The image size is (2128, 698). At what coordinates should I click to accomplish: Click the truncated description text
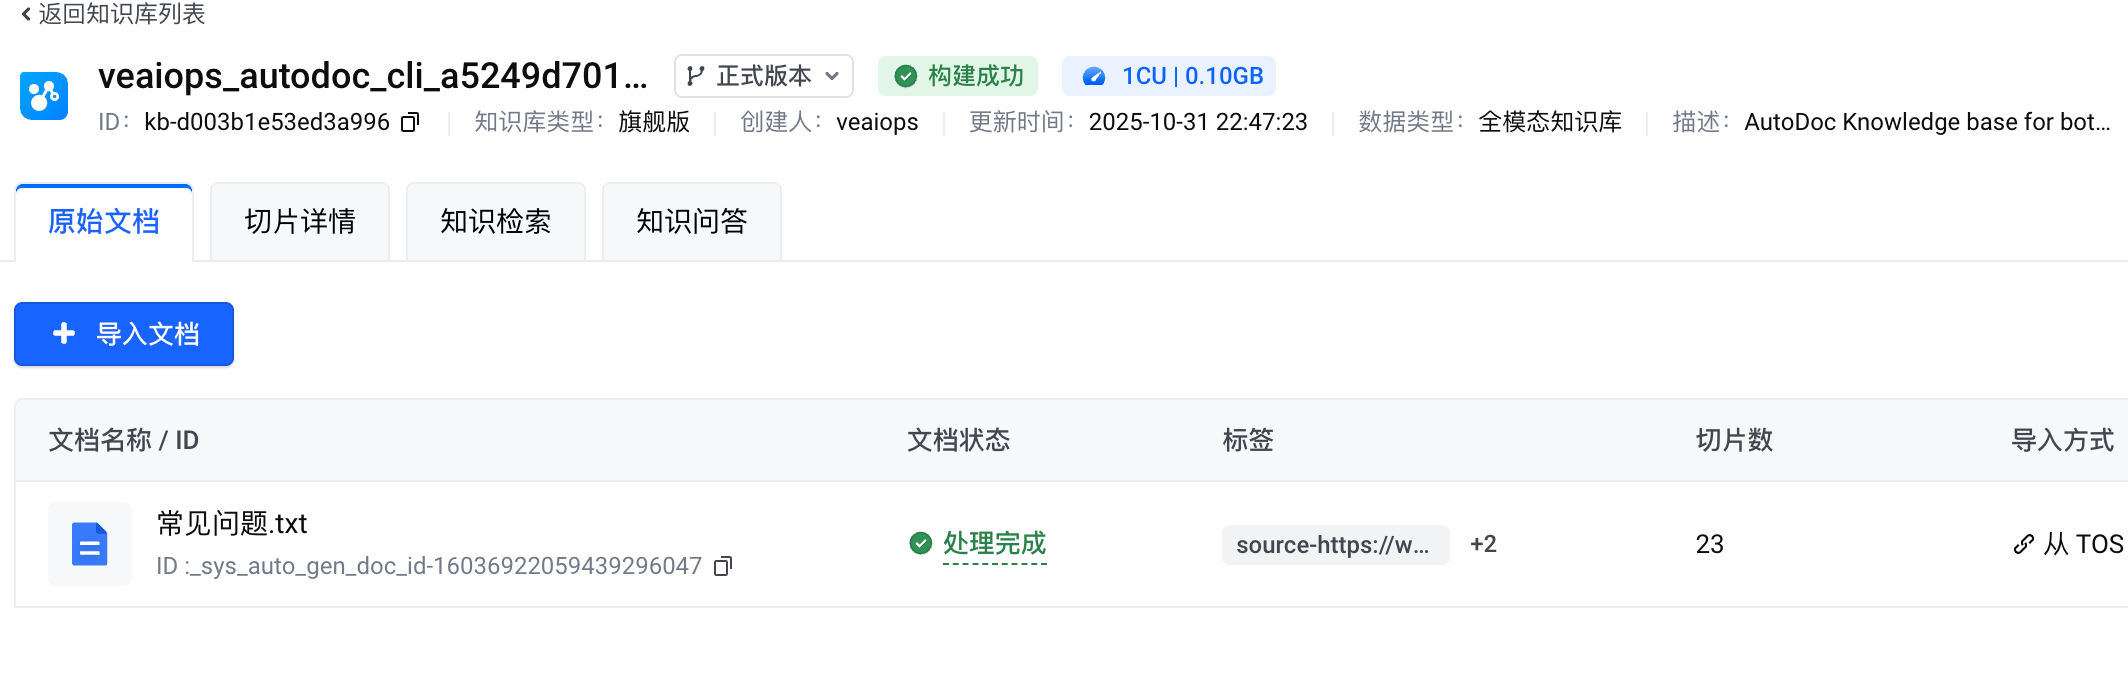(1926, 122)
